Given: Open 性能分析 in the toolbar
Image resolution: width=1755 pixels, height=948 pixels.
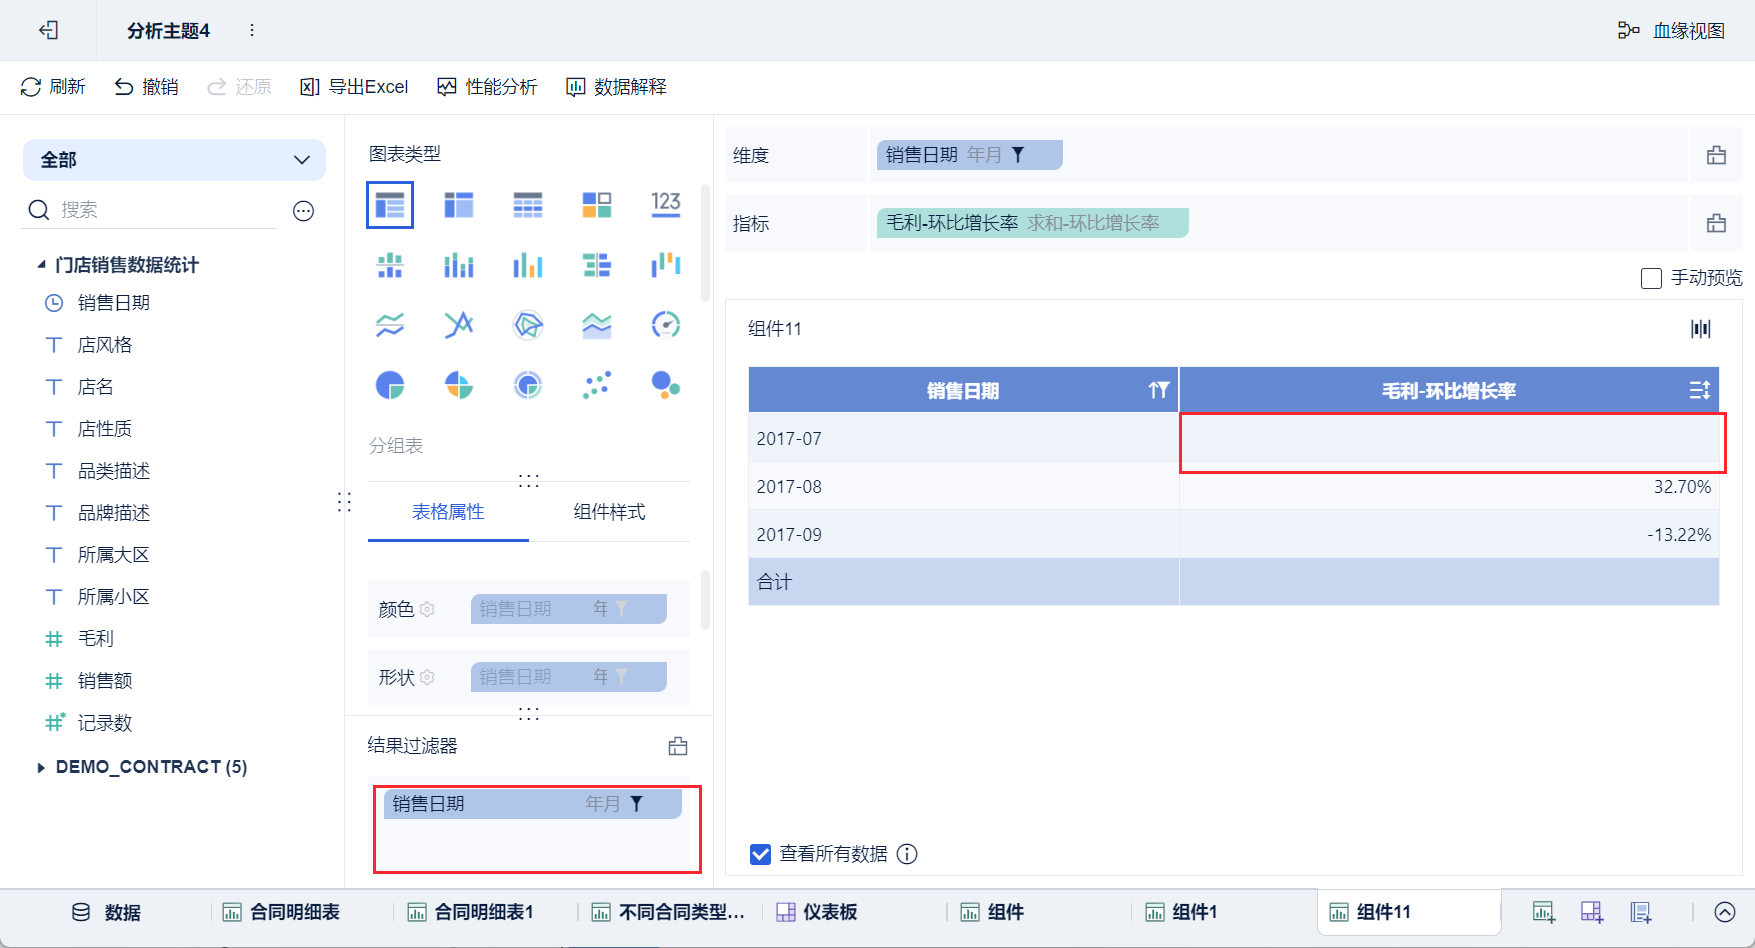Looking at the screenshot, I should [487, 87].
